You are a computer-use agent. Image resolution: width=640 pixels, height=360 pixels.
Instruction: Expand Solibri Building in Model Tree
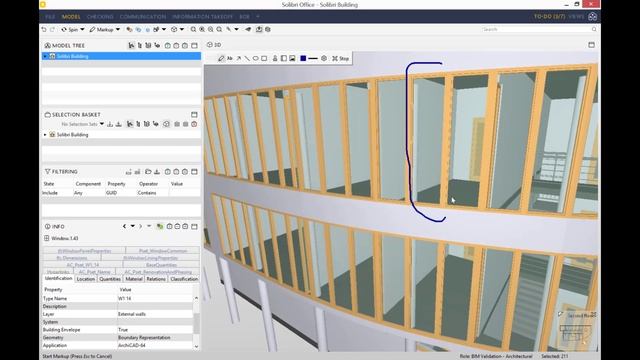coord(45,56)
